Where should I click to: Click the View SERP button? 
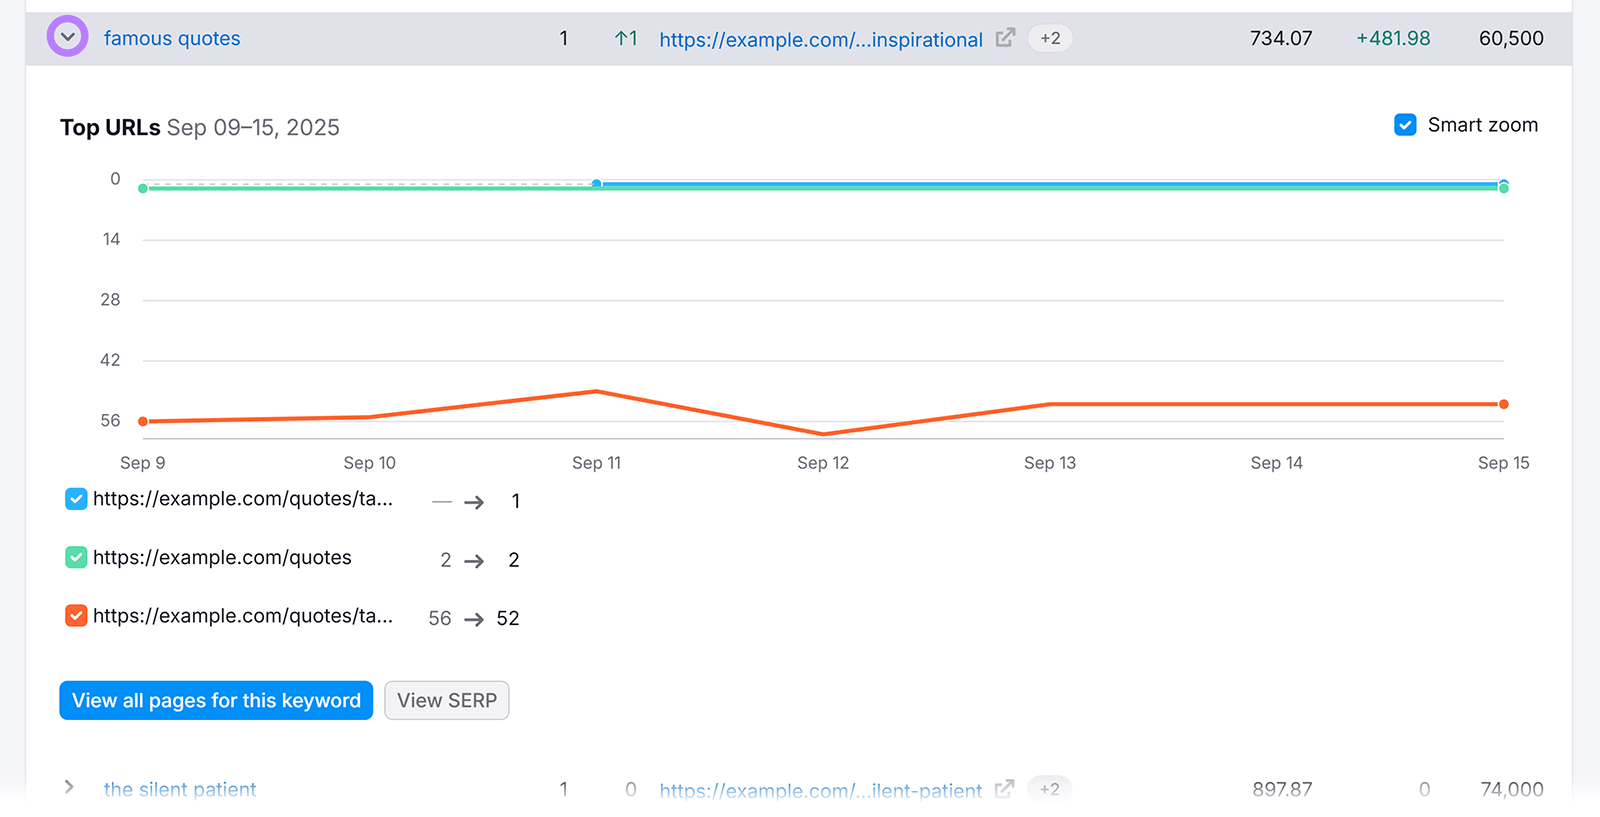447,700
